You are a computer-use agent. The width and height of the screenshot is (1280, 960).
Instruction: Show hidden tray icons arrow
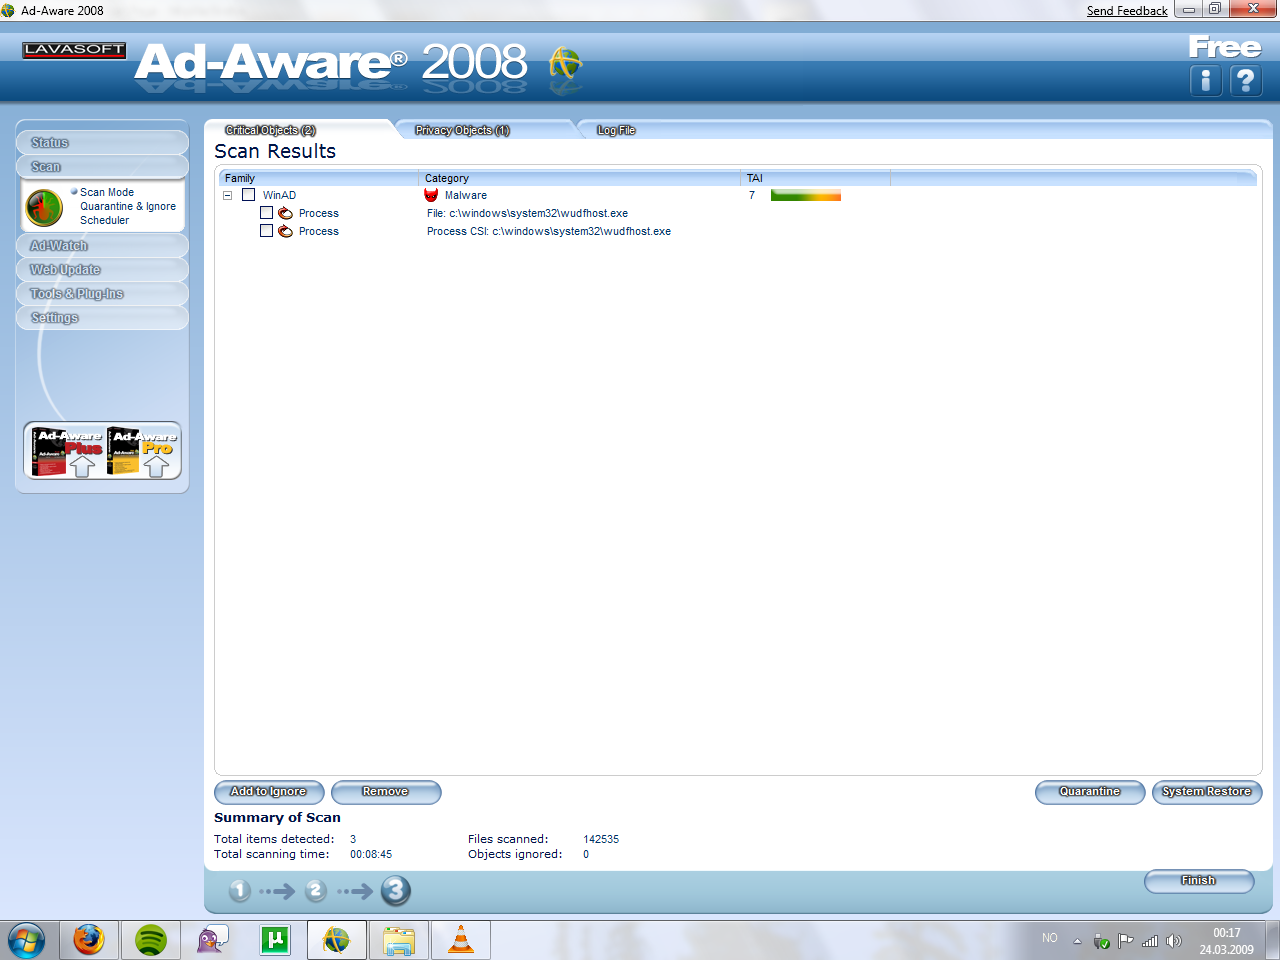pos(1077,941)
